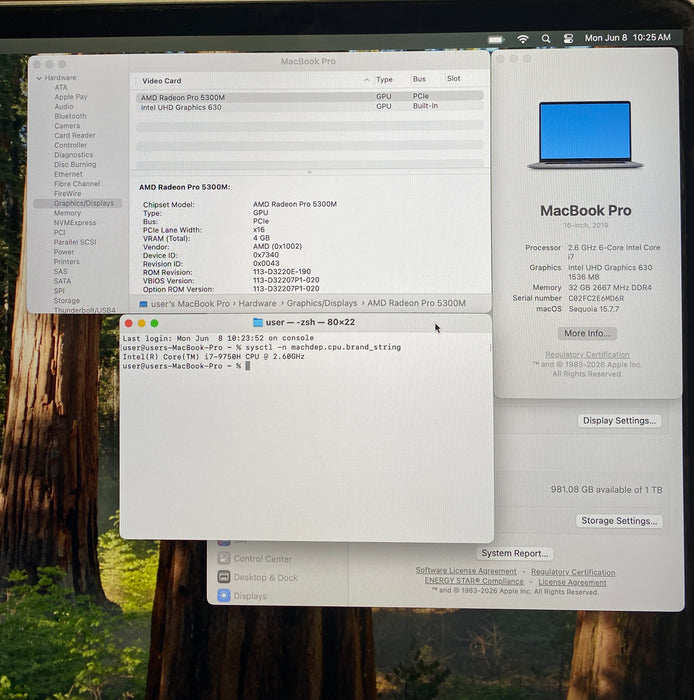
Task: Open the battery status menu bar icon
Action: [x=495, y=39]
